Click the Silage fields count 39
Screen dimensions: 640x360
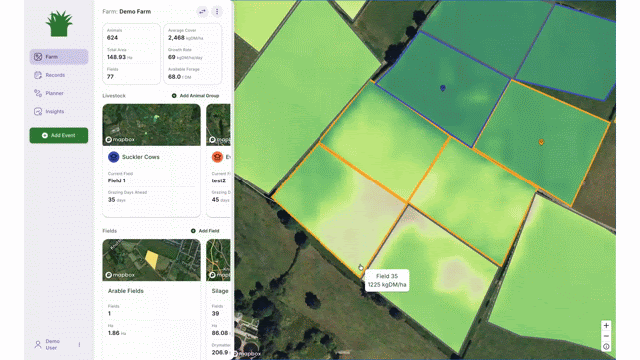click(216, 313)
